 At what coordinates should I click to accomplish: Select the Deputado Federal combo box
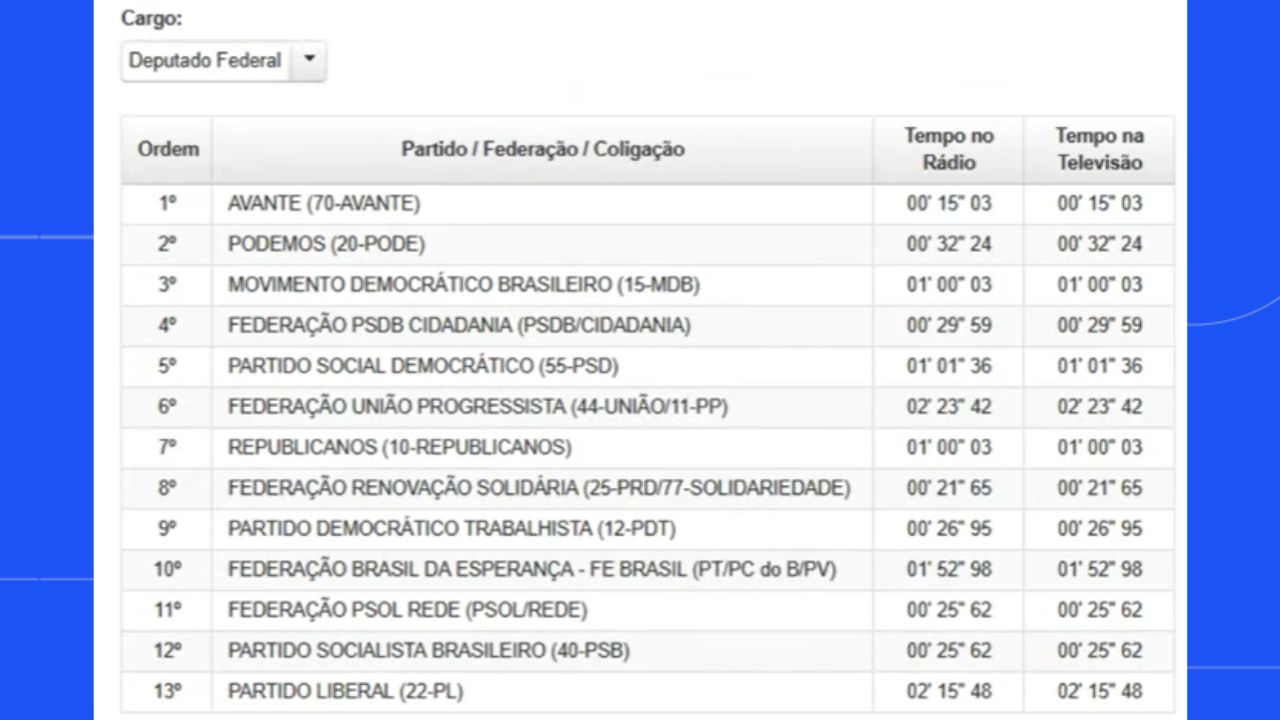click(223, 60)
